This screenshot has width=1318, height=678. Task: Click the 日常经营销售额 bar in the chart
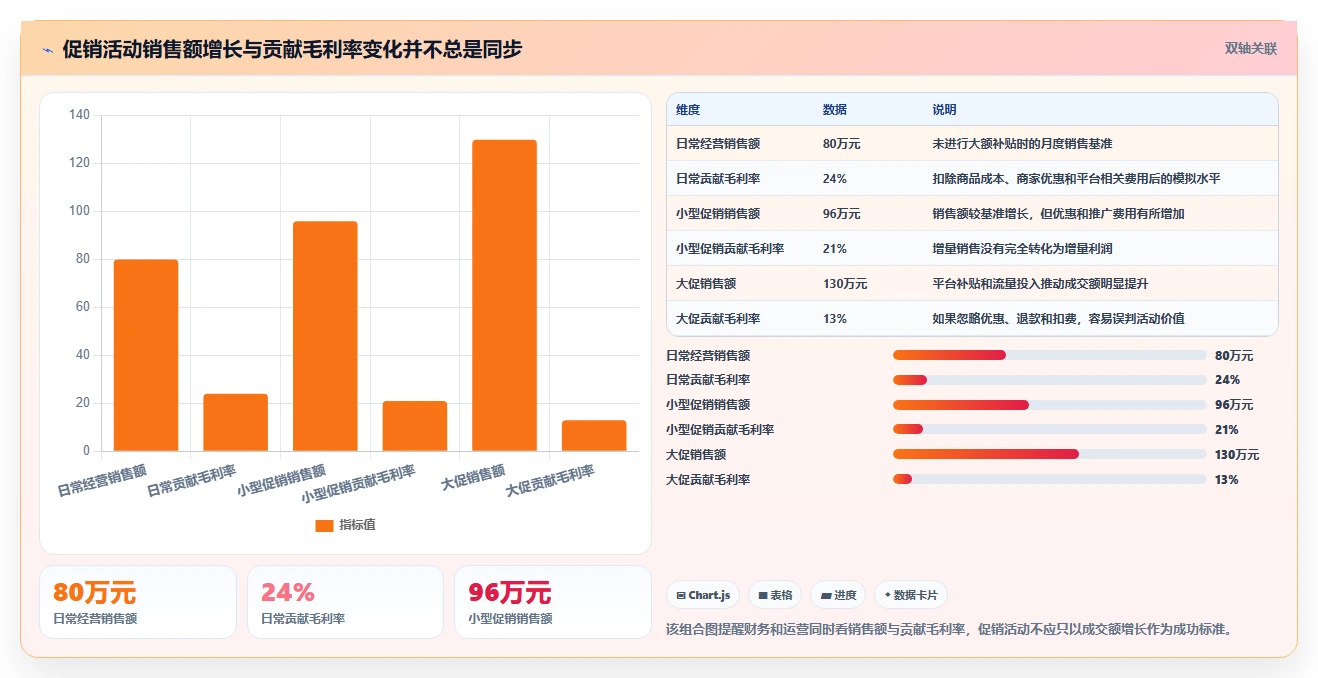pyautogui.click(x=146, y=355)
